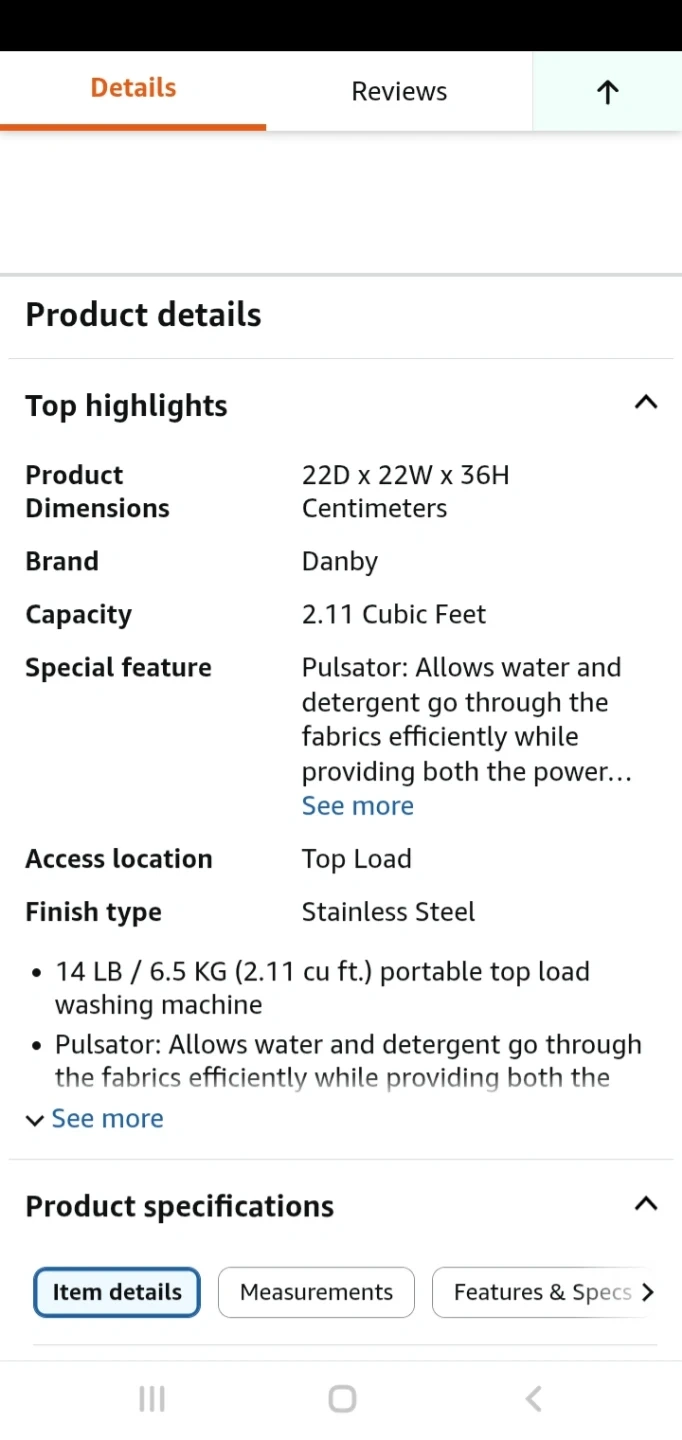The image size is (682, 1440).
Task: Tap the Product specifications heading text
Action: pos(179,1206)
